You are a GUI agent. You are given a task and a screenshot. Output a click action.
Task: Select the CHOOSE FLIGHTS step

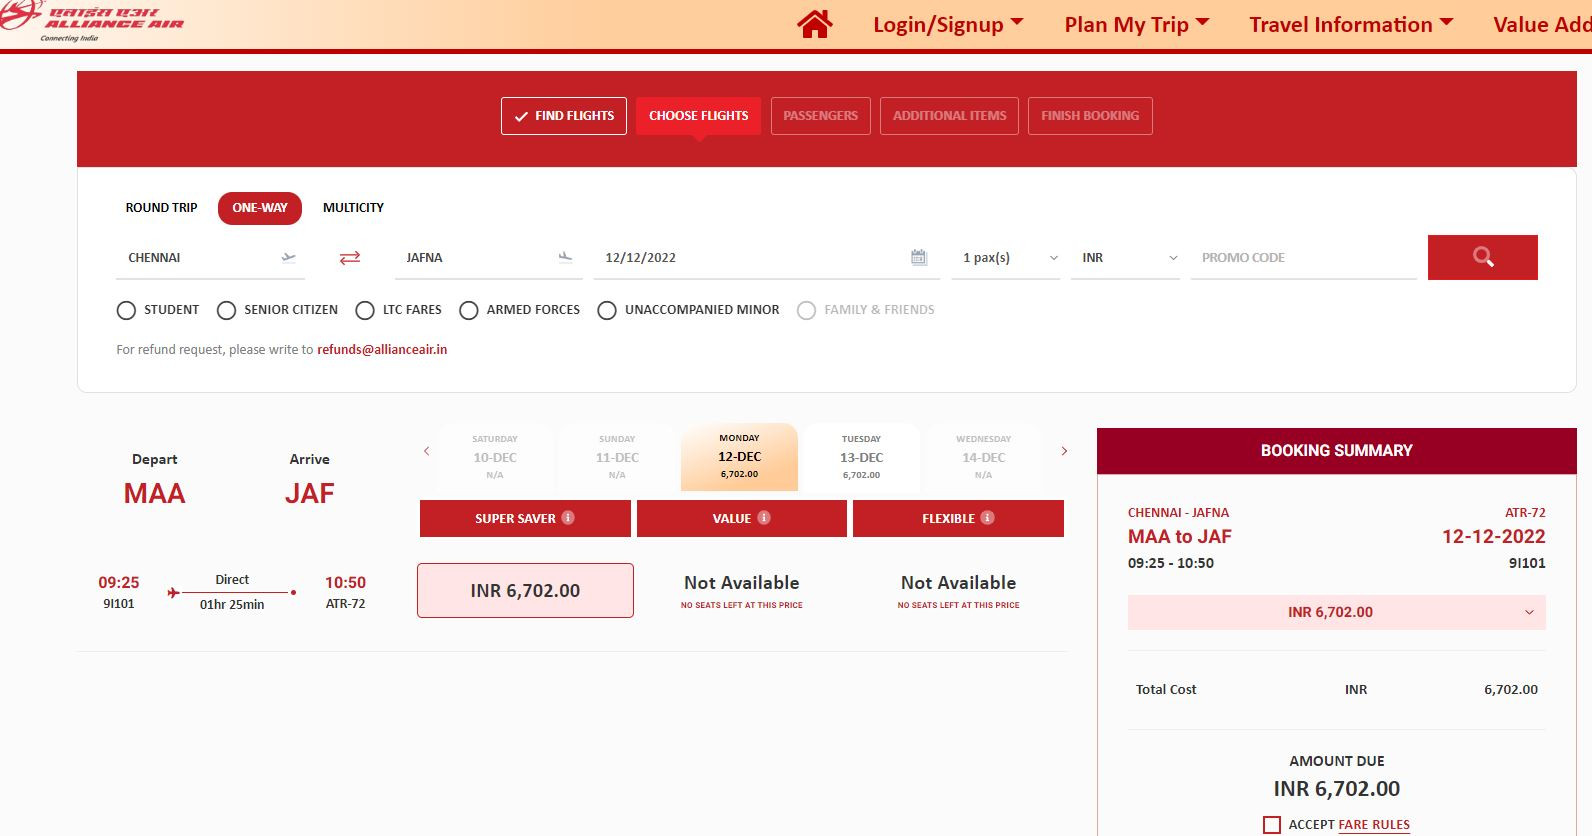pos(699,116)
